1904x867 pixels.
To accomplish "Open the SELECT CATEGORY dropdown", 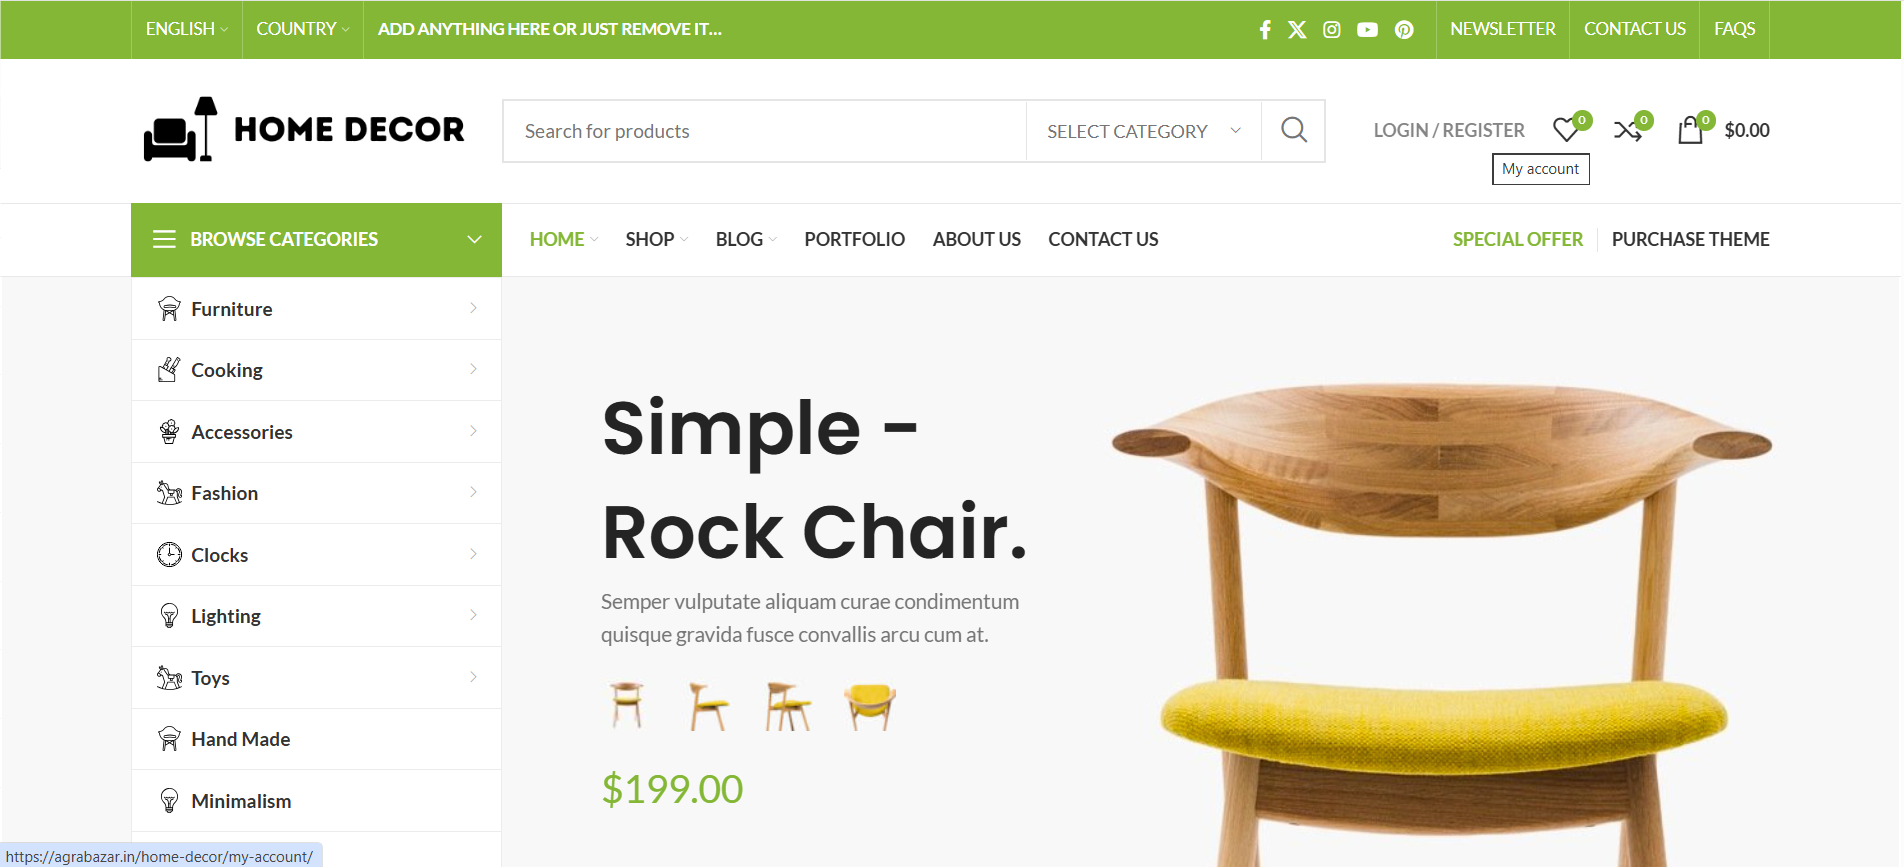I will point(1143,131).
